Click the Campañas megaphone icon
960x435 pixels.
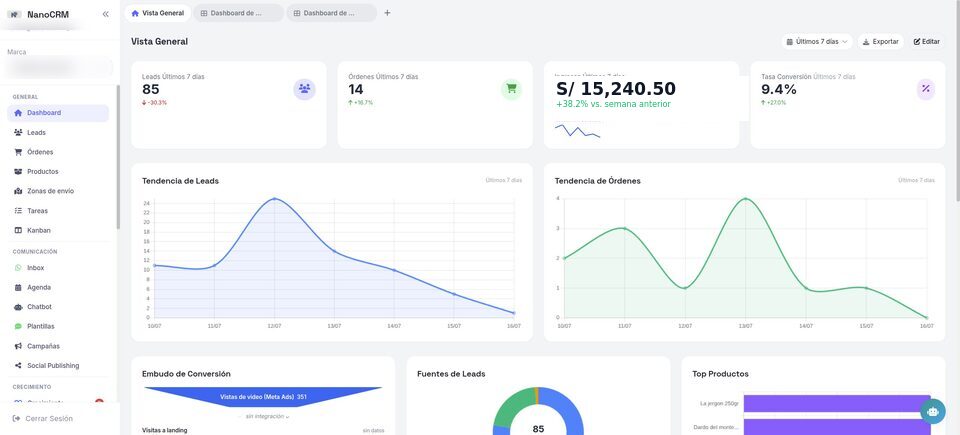[18, 346]
